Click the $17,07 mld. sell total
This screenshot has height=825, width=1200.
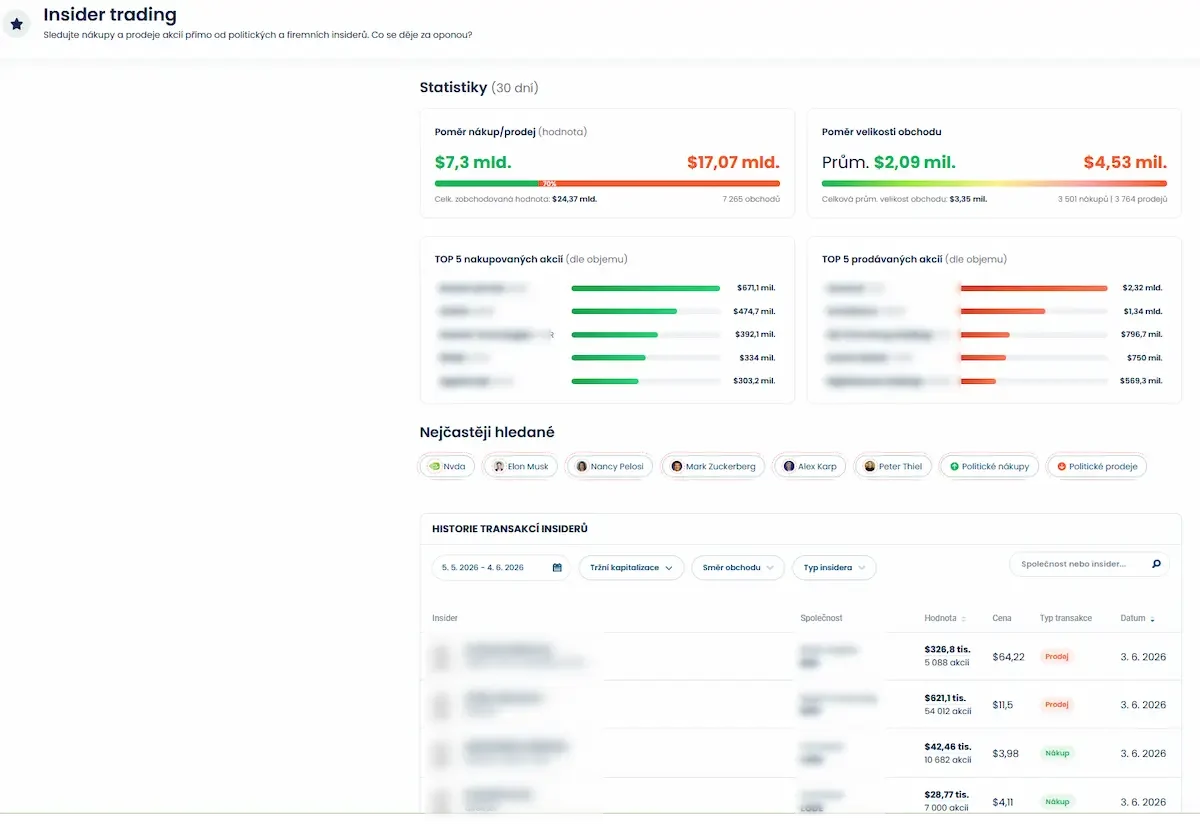point(733,162)
